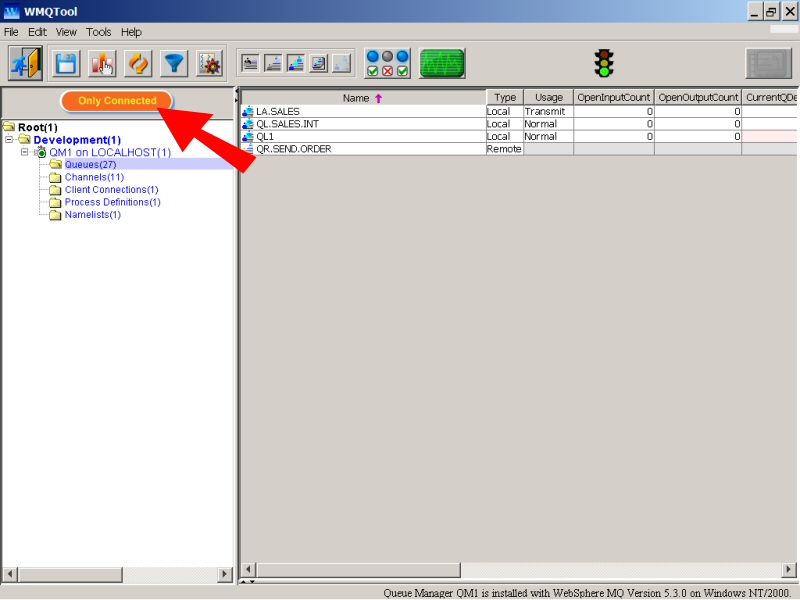The image size is (800, 600).
Task: Click the second queue type filter icon
Action: tap(273, 63)
